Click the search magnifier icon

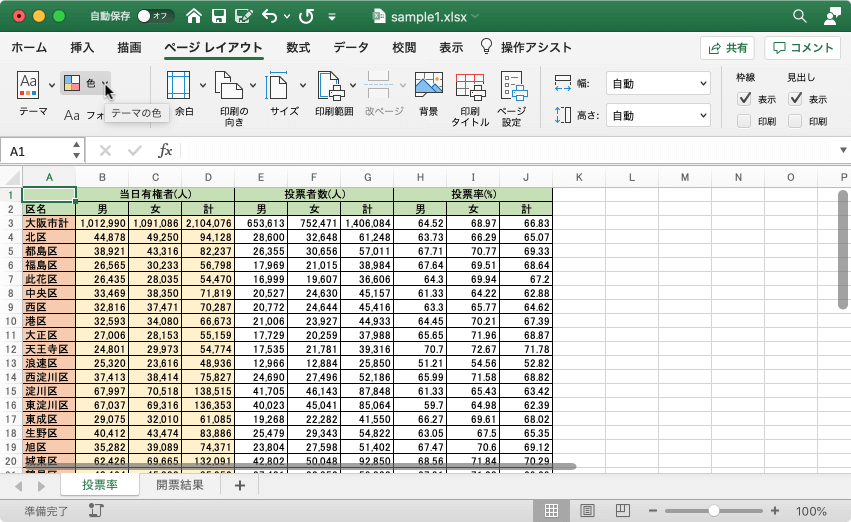799,16
